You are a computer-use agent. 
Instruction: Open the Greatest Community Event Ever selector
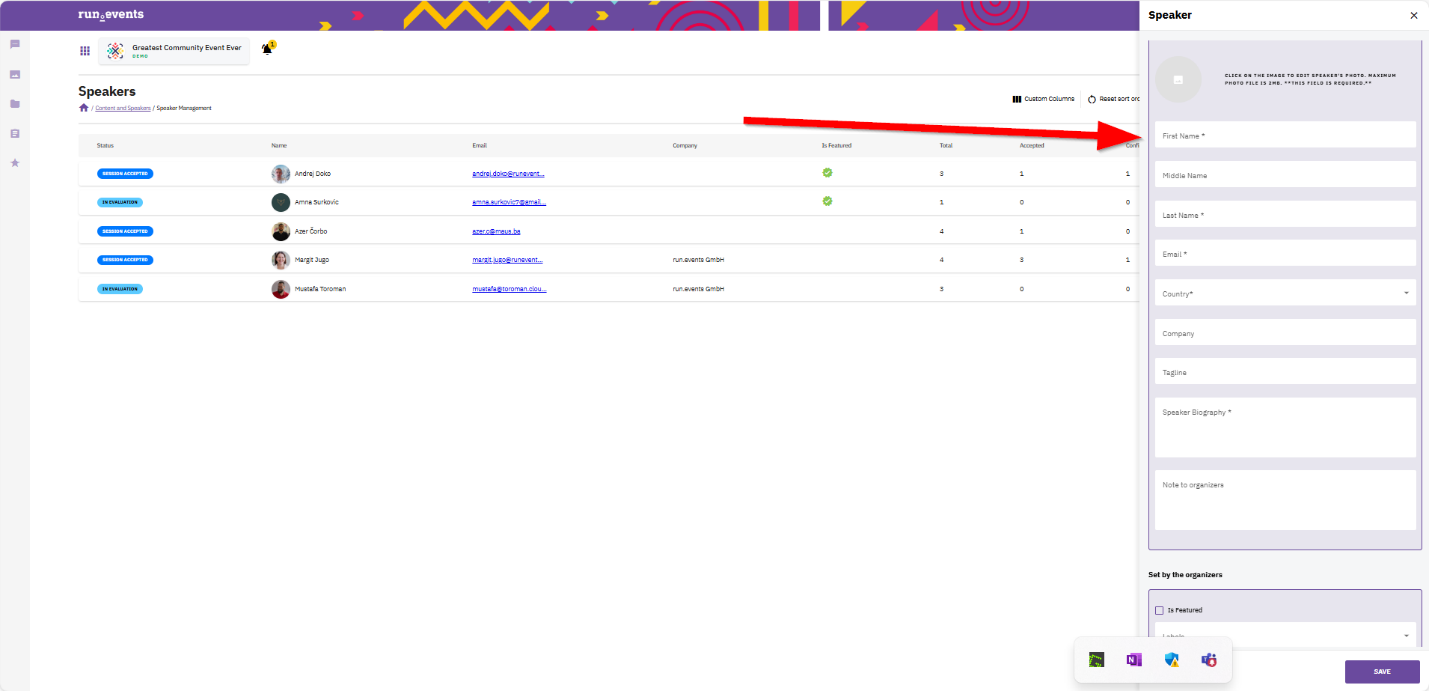[x=174, y=50]
